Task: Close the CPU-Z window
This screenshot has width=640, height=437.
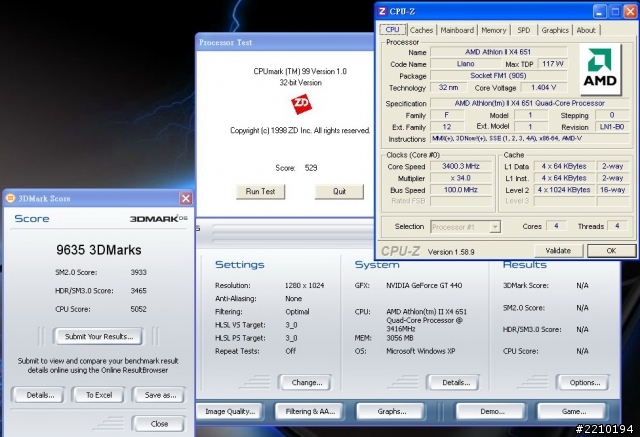Action: (630, 11)
